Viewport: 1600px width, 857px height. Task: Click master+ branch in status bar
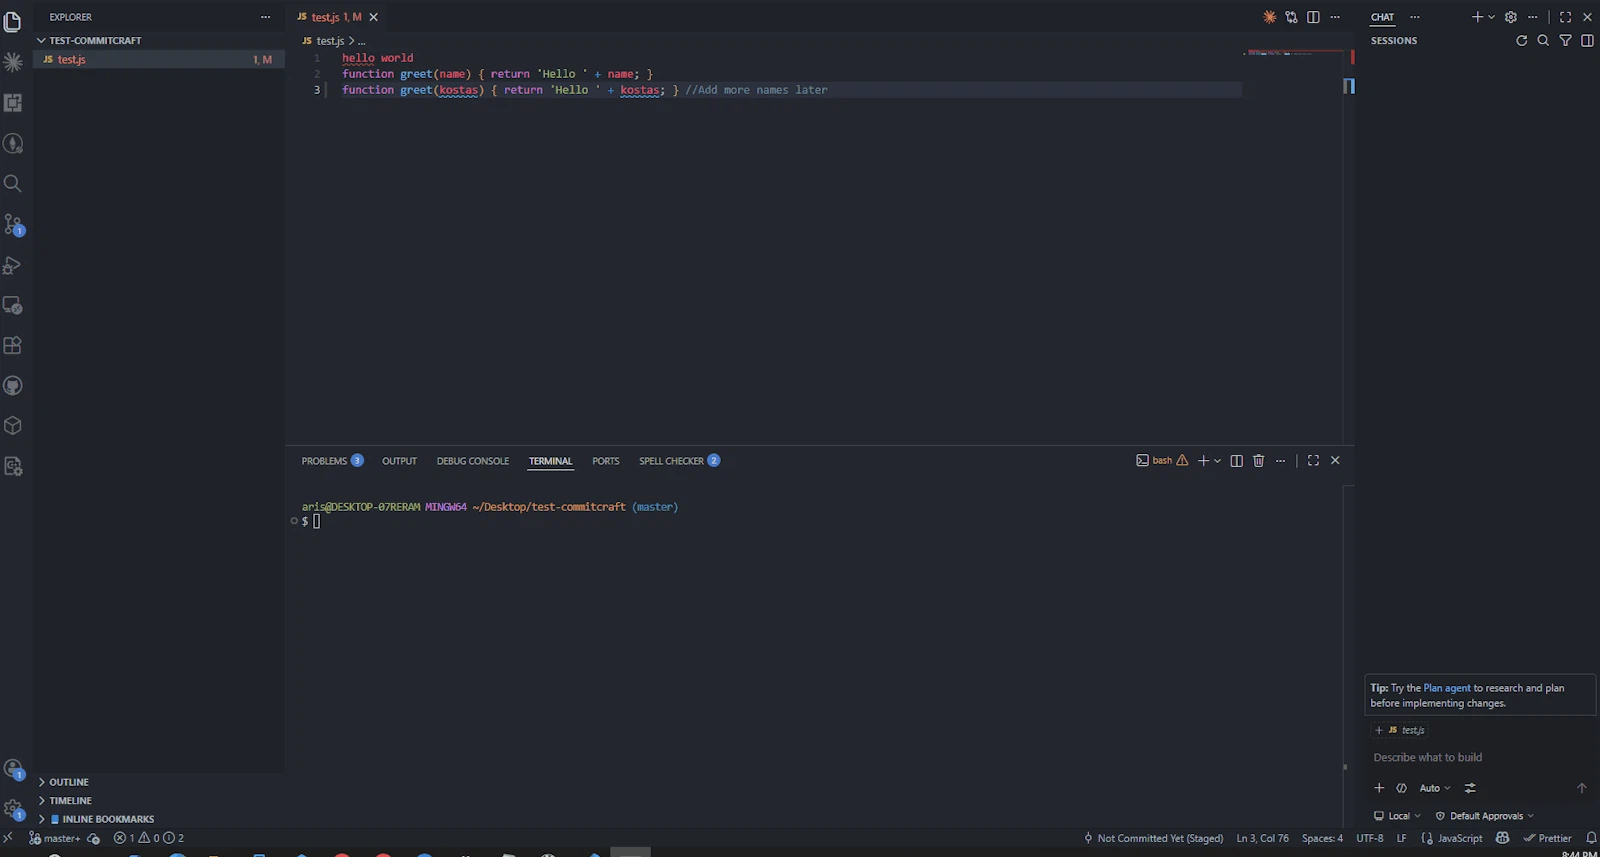(x=55, y=838)
